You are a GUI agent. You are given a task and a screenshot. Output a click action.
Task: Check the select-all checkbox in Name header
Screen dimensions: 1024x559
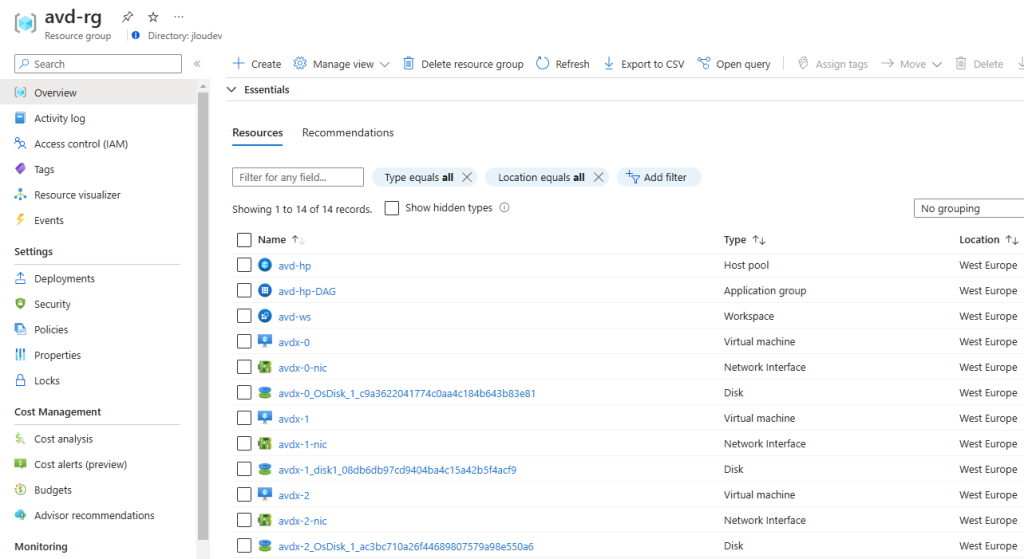[x=244, y=240]
